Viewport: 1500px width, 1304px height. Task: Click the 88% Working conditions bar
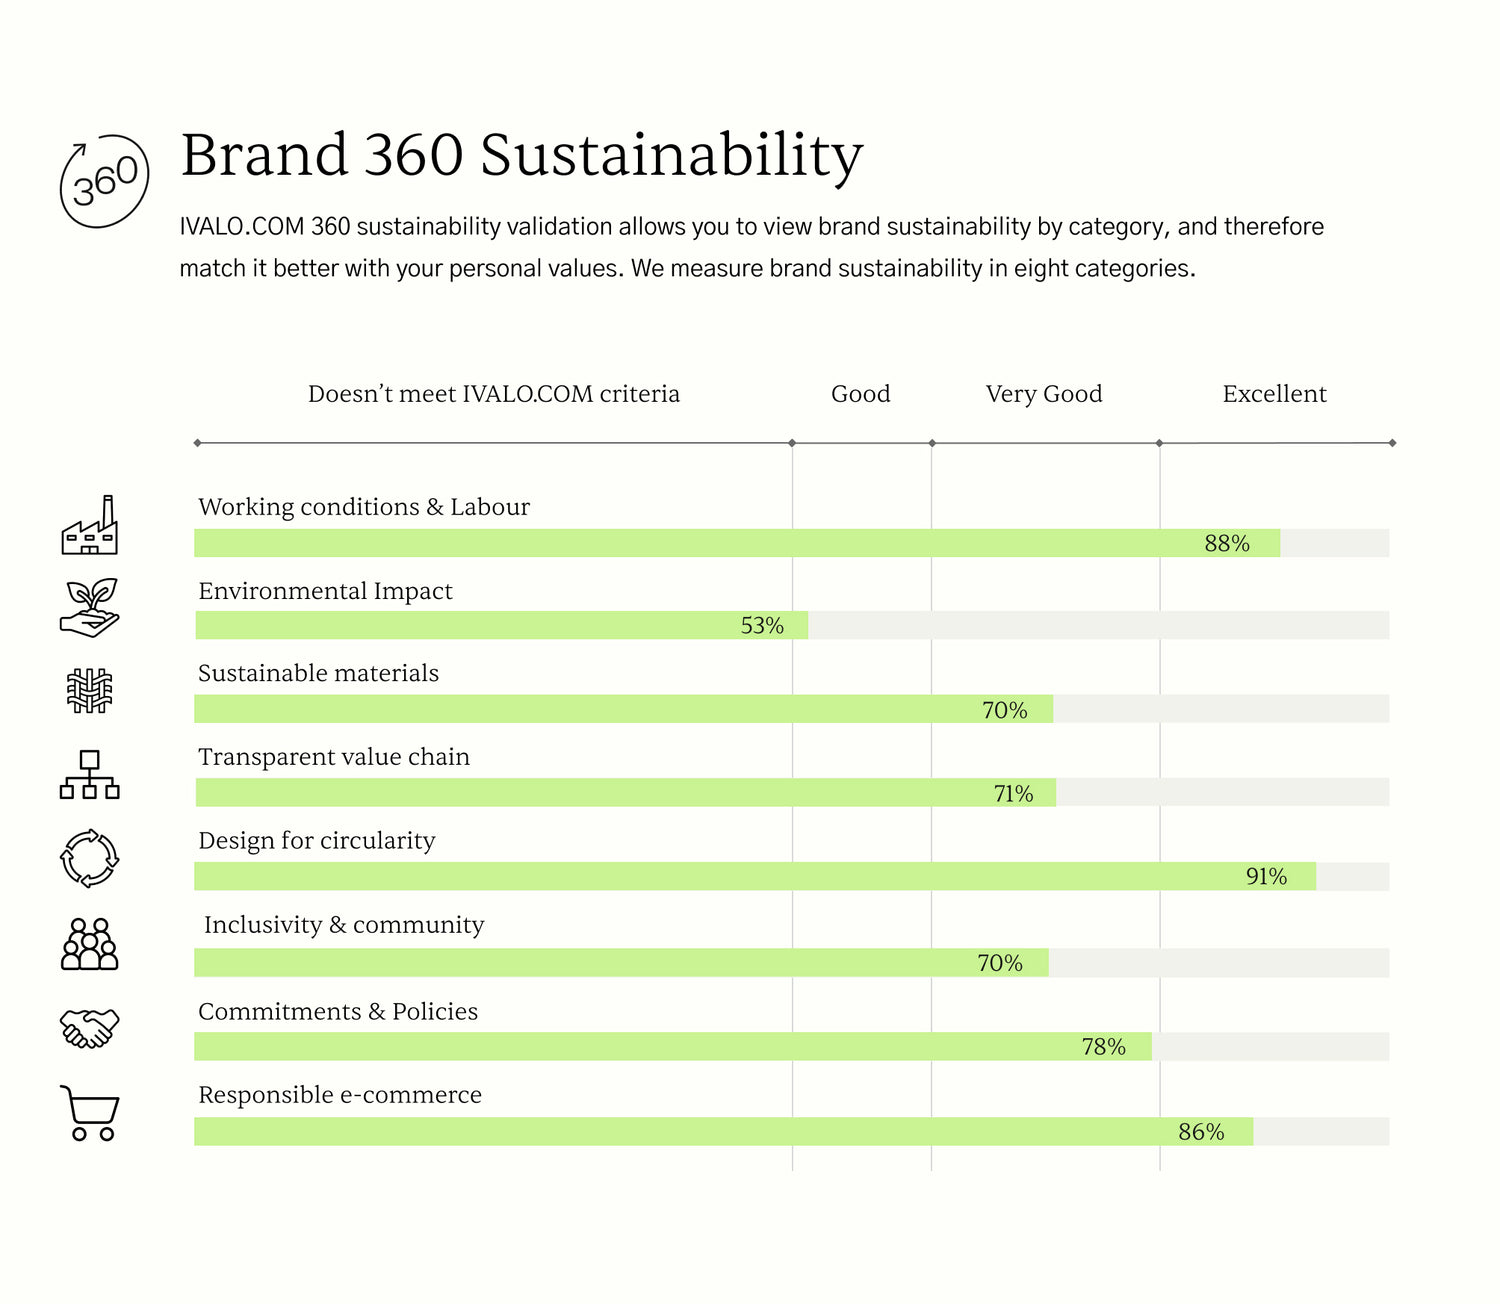tap(737, 543)
